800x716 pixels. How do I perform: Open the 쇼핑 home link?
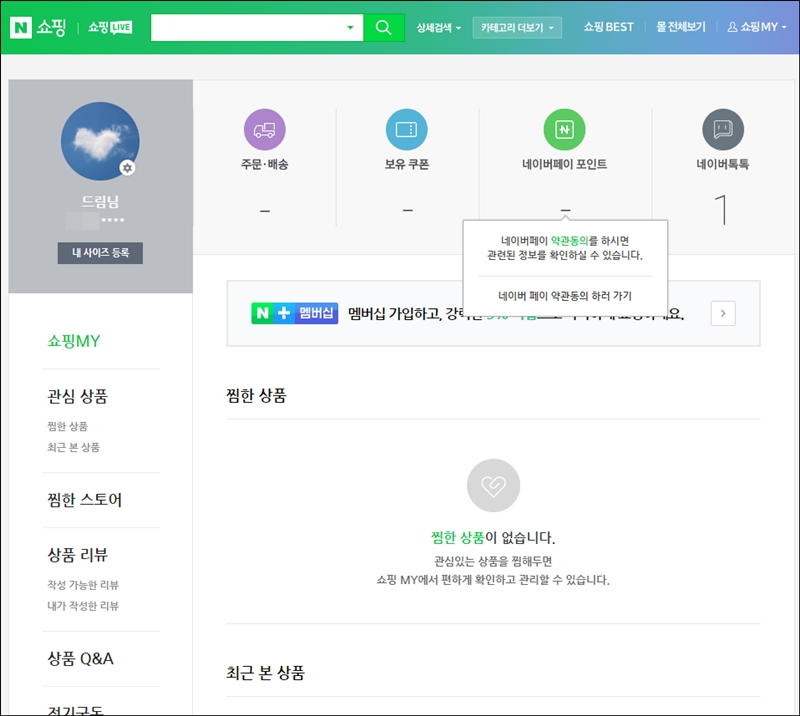51,28
